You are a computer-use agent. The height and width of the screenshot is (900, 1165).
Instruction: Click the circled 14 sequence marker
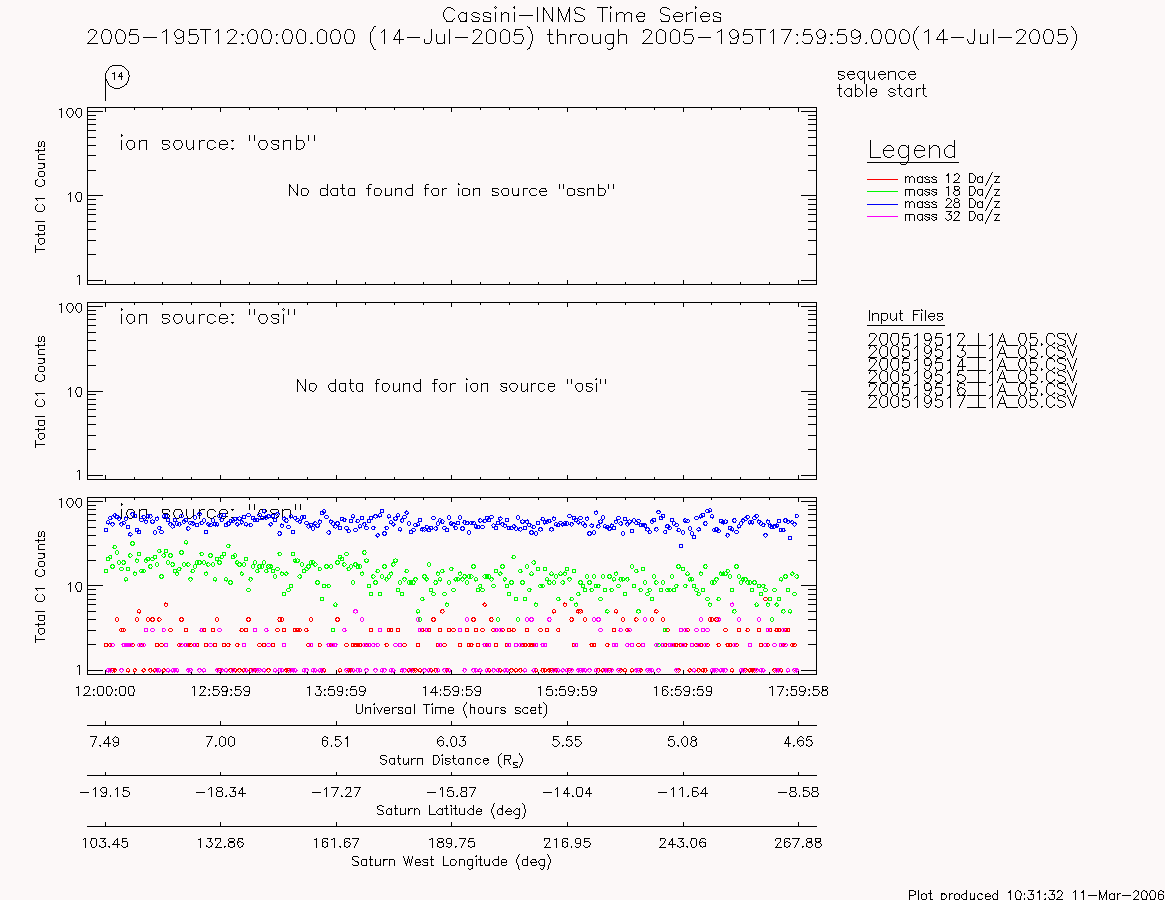point(117,77)
